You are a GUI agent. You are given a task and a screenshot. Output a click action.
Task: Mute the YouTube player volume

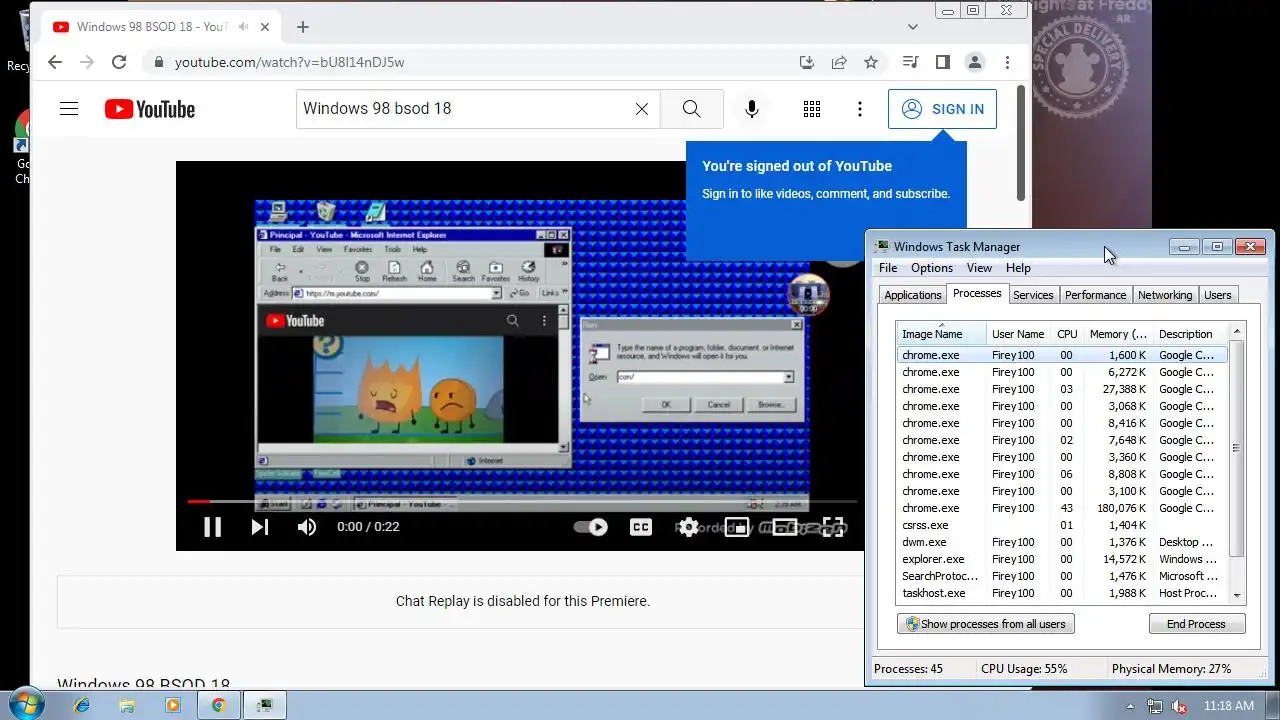coord(307,527)
